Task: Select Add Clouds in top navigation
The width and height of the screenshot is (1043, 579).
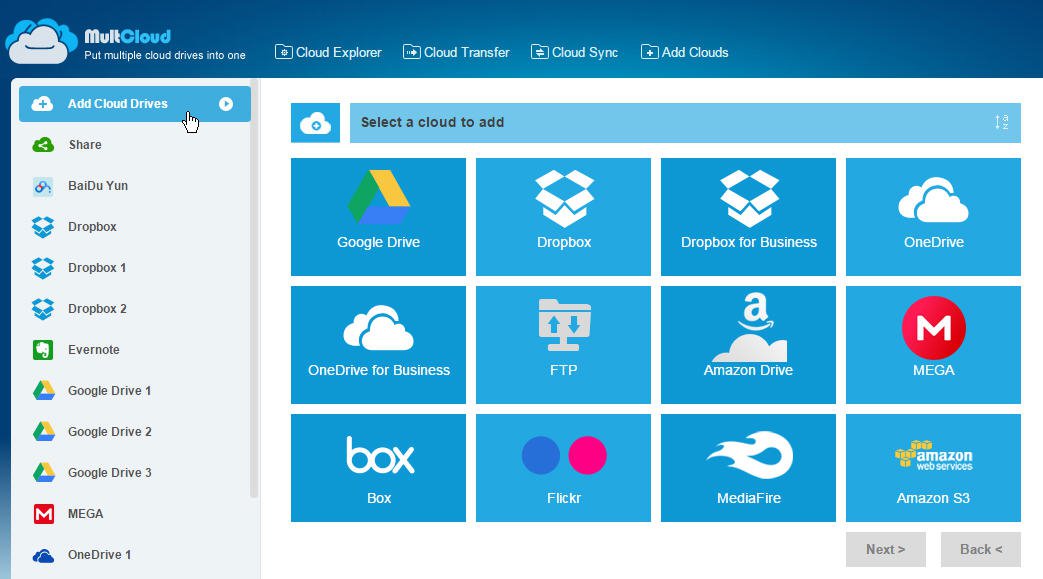Action: (684, 52)
